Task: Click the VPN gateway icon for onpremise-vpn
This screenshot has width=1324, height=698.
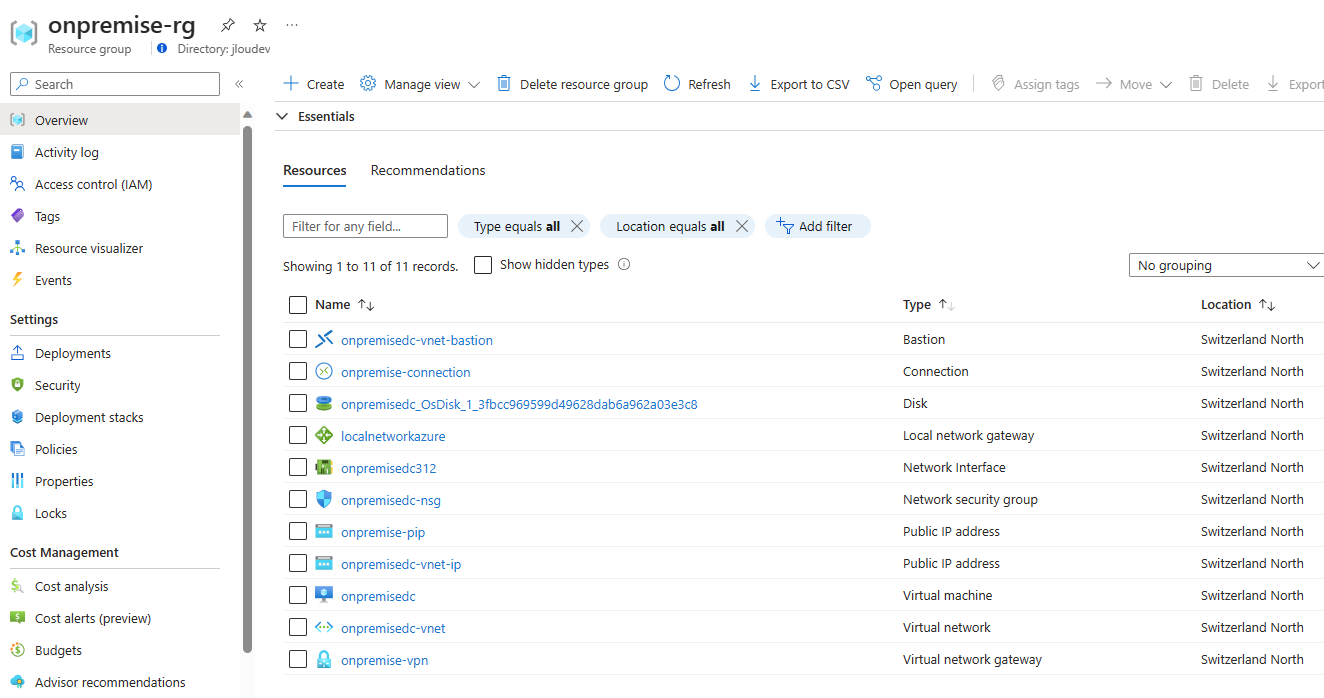Action: pyautogui.click(x=324, y=660)
